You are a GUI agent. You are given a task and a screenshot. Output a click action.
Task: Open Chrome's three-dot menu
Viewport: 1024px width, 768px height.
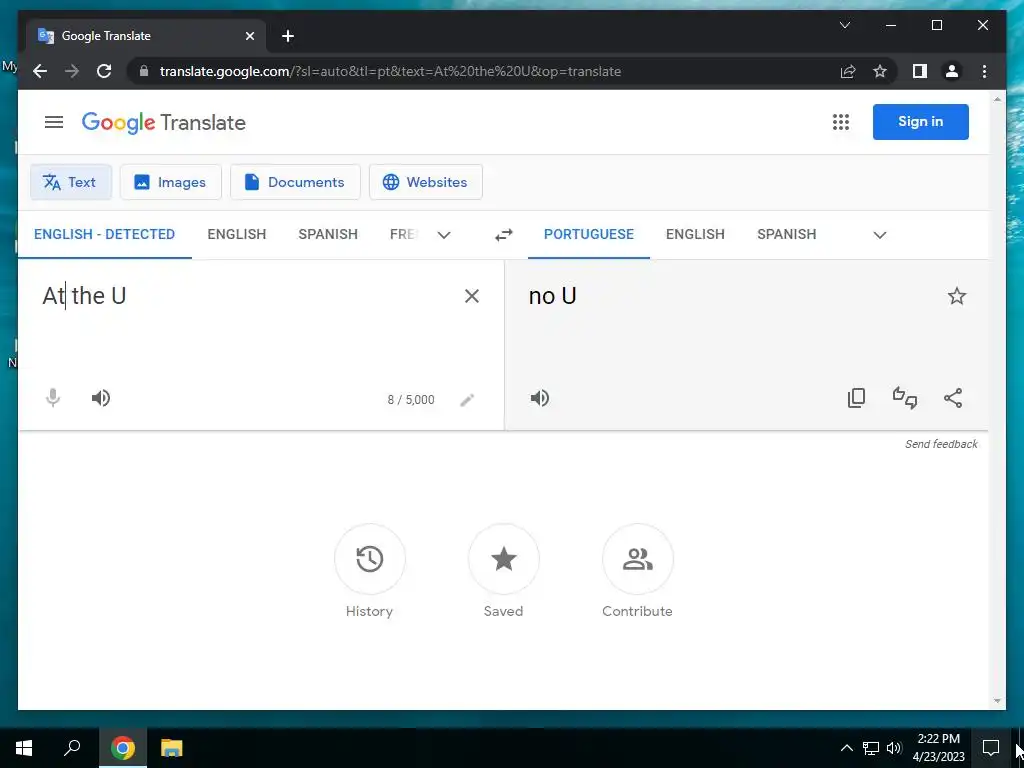coord(984,71)
